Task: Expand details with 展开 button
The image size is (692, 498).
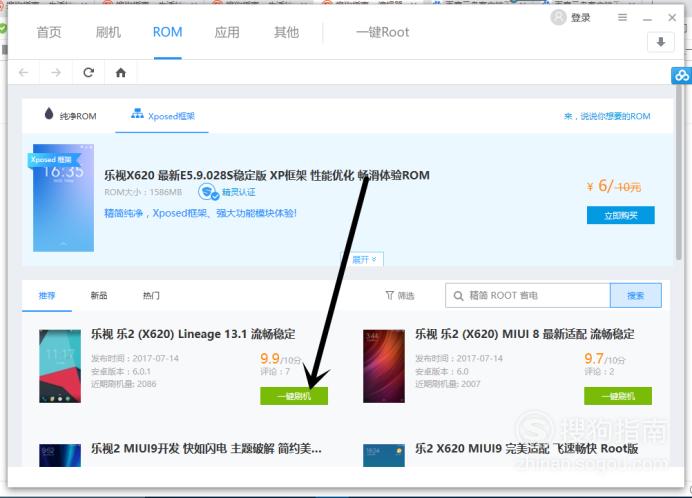Action: click(x=364, y=260)
